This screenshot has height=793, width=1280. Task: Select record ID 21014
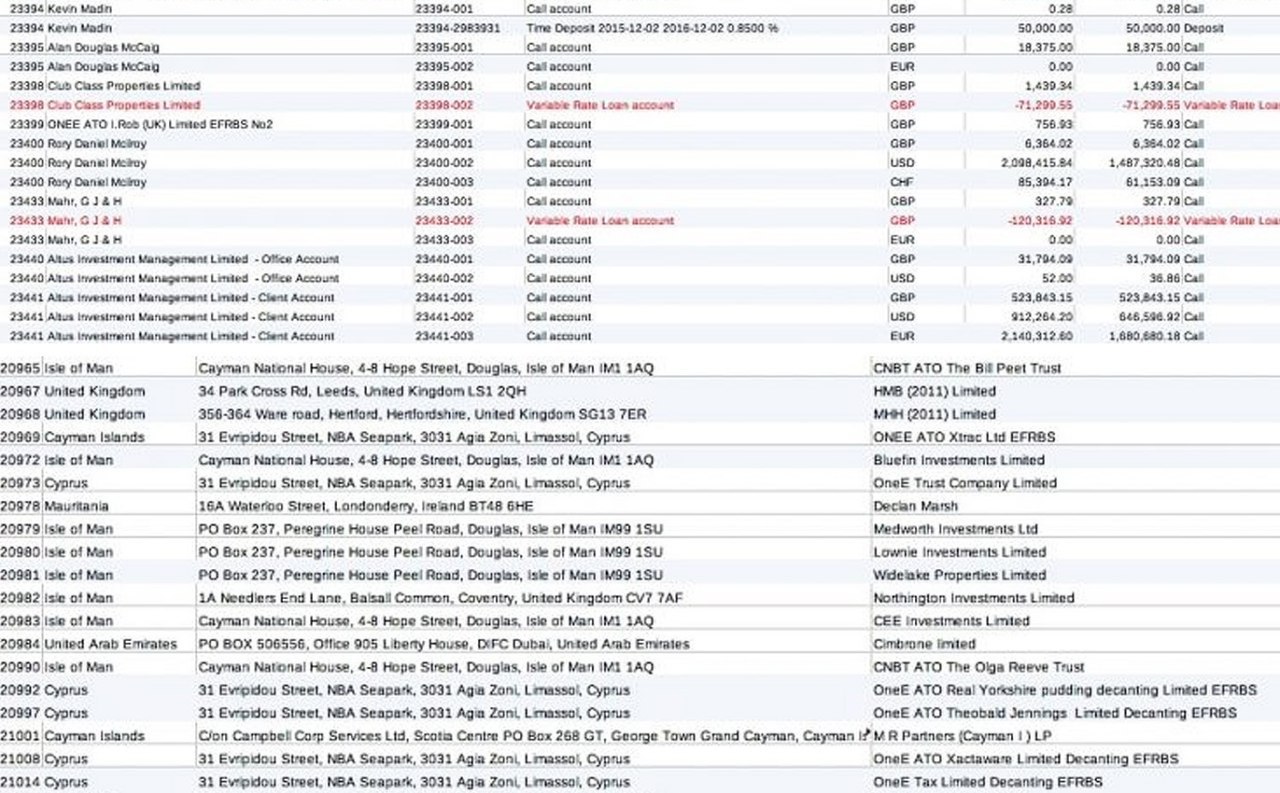[x=20, y=782]
